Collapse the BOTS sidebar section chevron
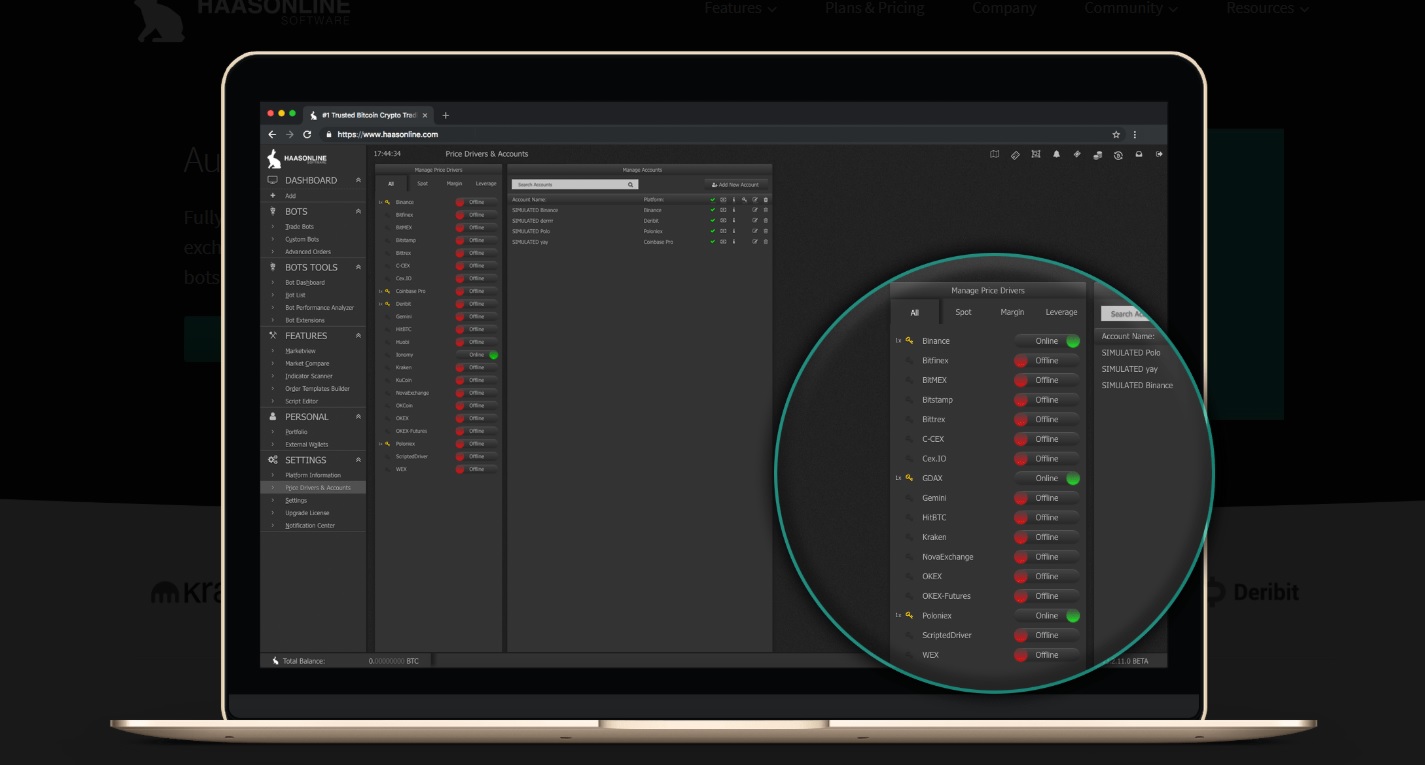The height and width of the screenshot is (765, 1425). coord(358,211)
